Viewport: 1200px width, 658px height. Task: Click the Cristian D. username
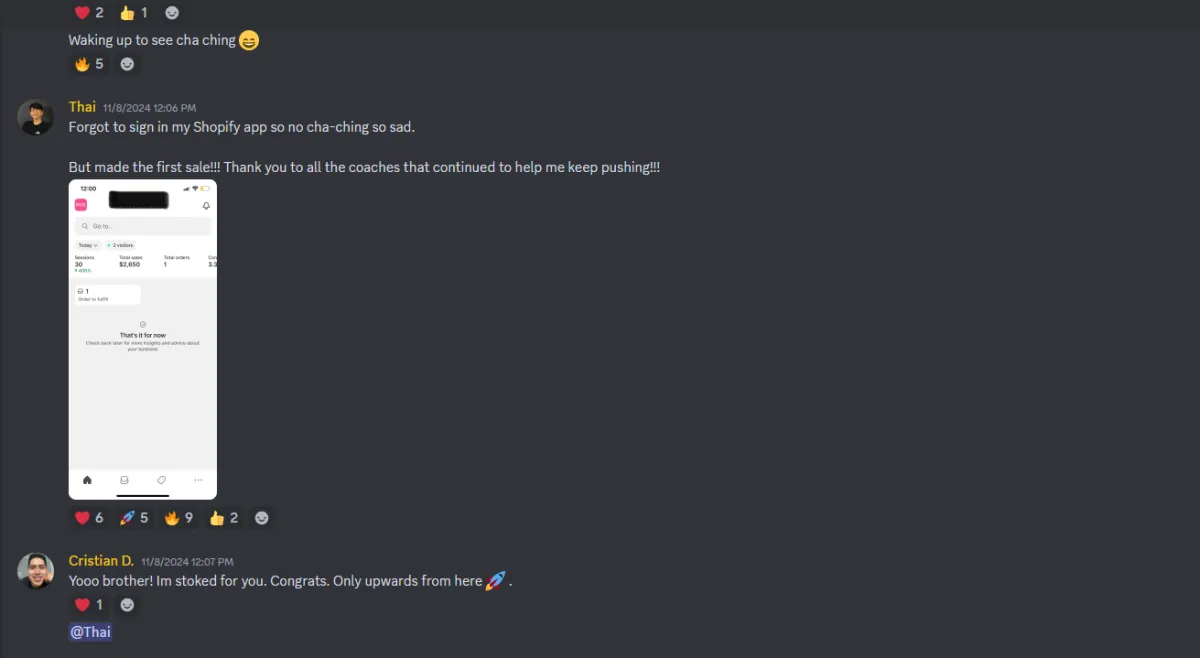click(101, 561)
